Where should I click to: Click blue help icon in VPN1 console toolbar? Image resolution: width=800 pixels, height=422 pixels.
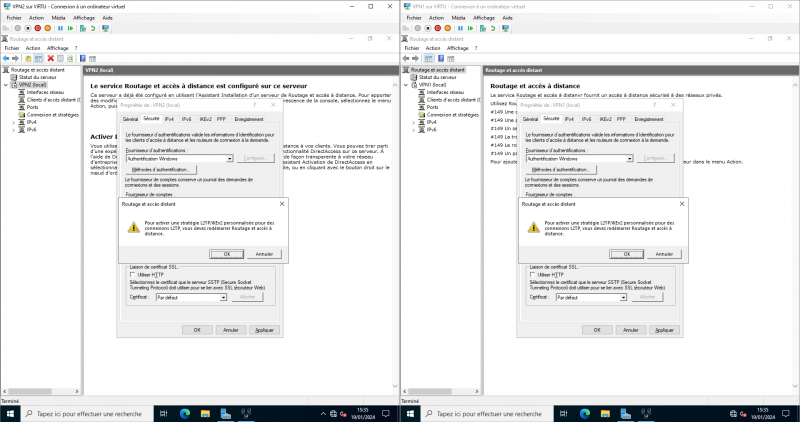click(x=440, y=58)
